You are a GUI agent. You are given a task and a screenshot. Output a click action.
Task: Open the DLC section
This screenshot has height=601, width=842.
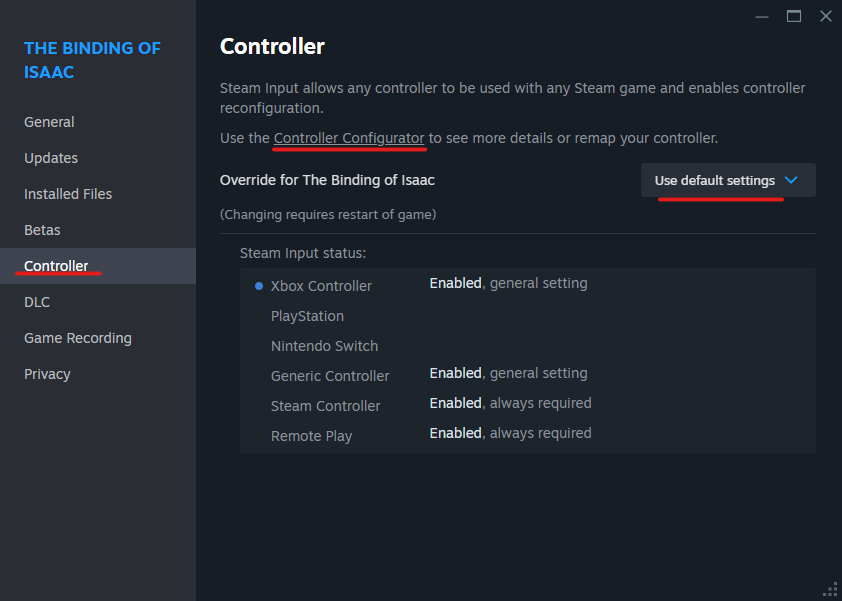coord(37,302)
